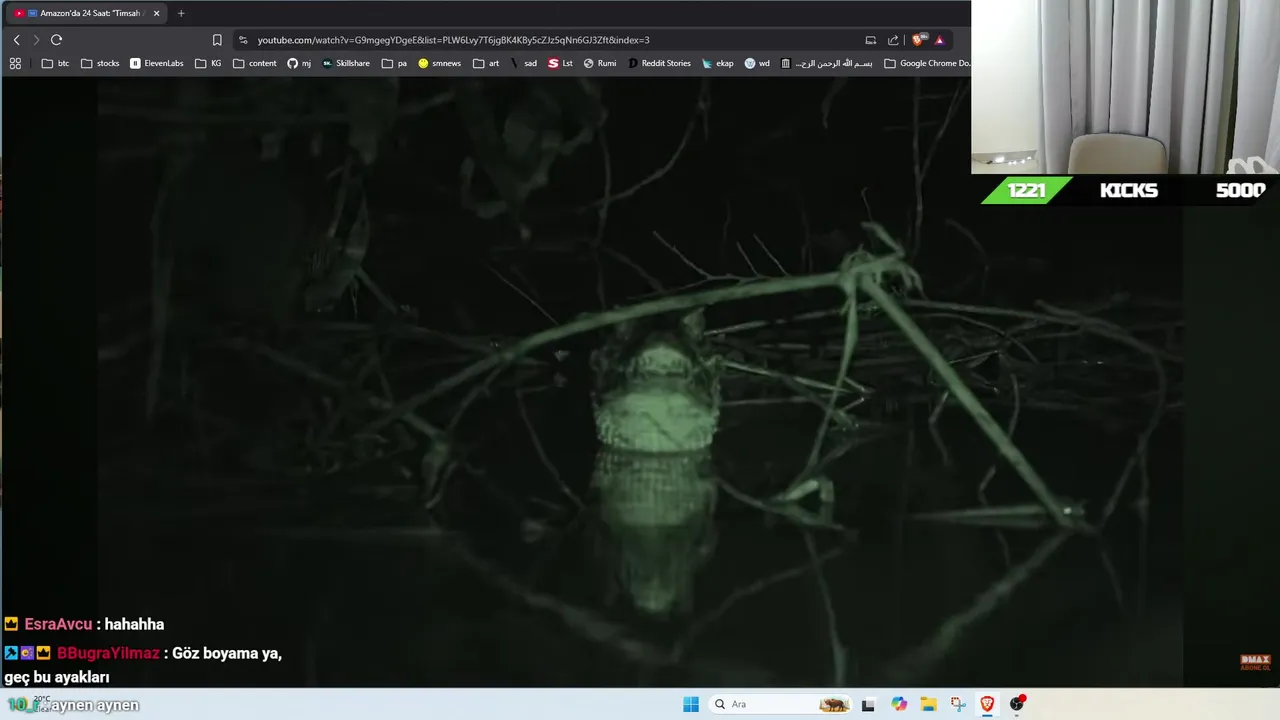1280x720 pixels.
Task: Open the Skillshare bookmark
Action: pyautogui.click(x=346, y=63)
